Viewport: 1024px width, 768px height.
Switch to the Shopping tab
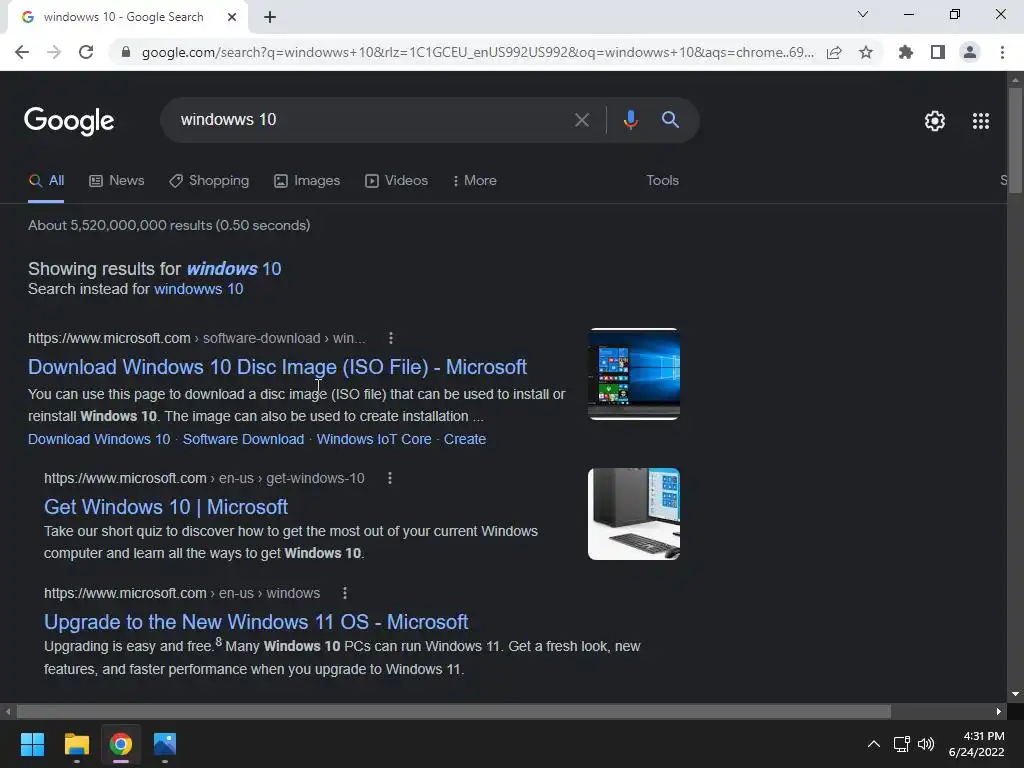209,181
